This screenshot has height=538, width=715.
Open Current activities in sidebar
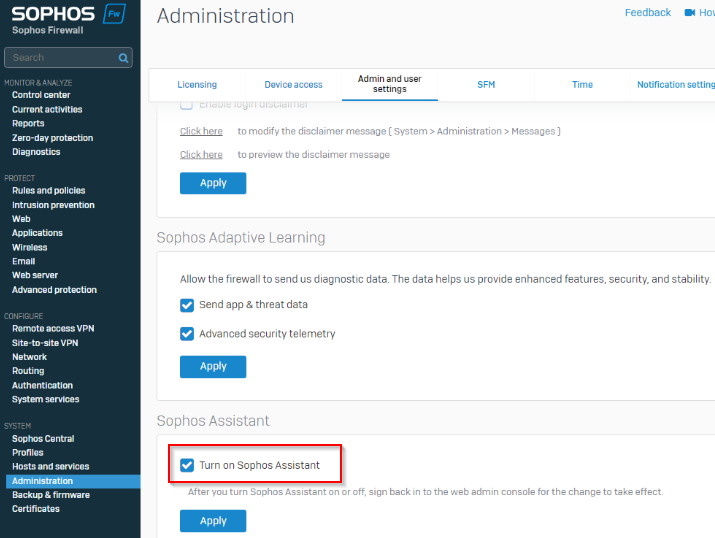tap(47, 109)
